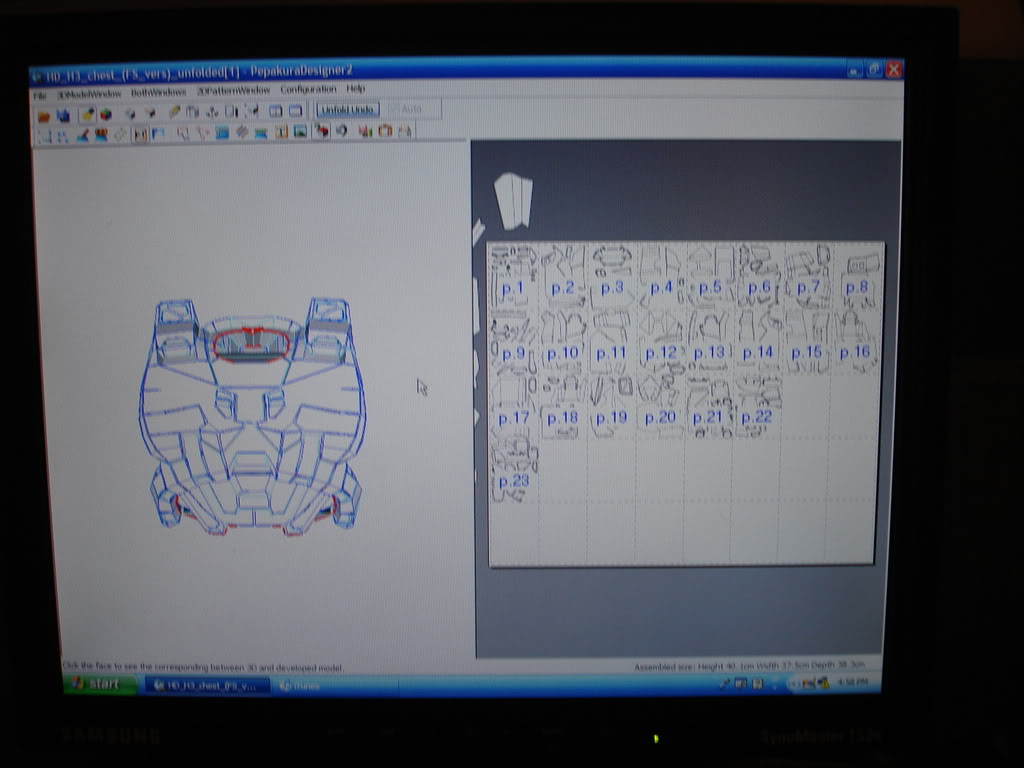Click the letter T text icon

coord(281,132)
